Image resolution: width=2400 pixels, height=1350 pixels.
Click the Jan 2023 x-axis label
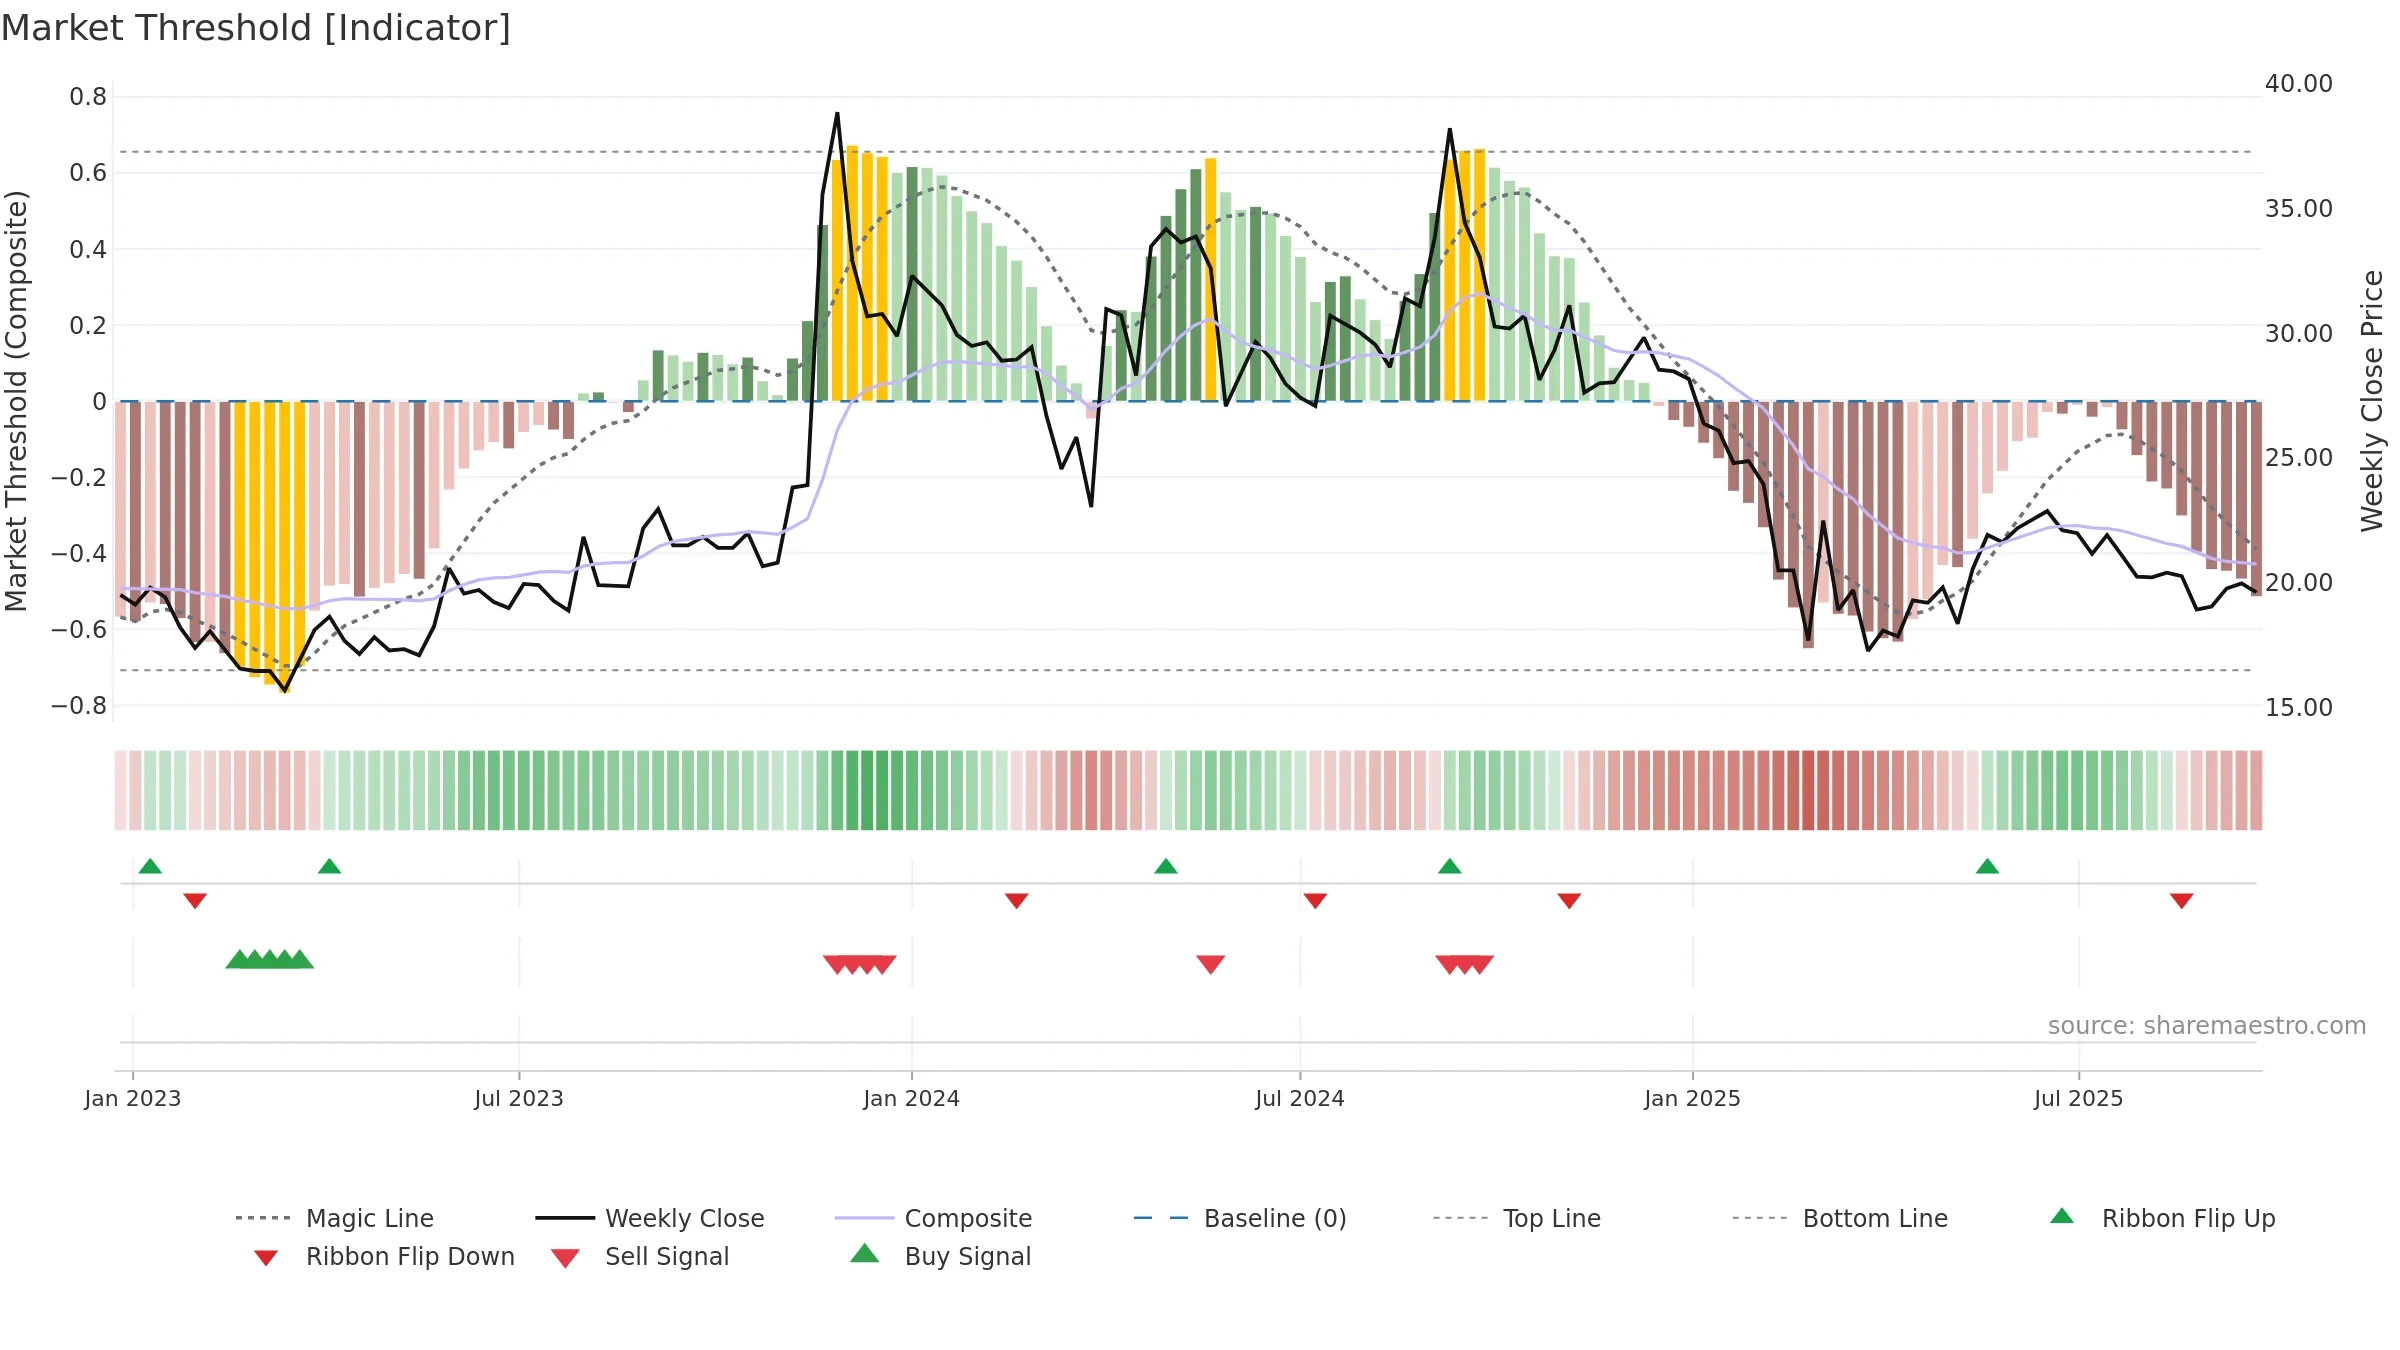pos(132,1099)
